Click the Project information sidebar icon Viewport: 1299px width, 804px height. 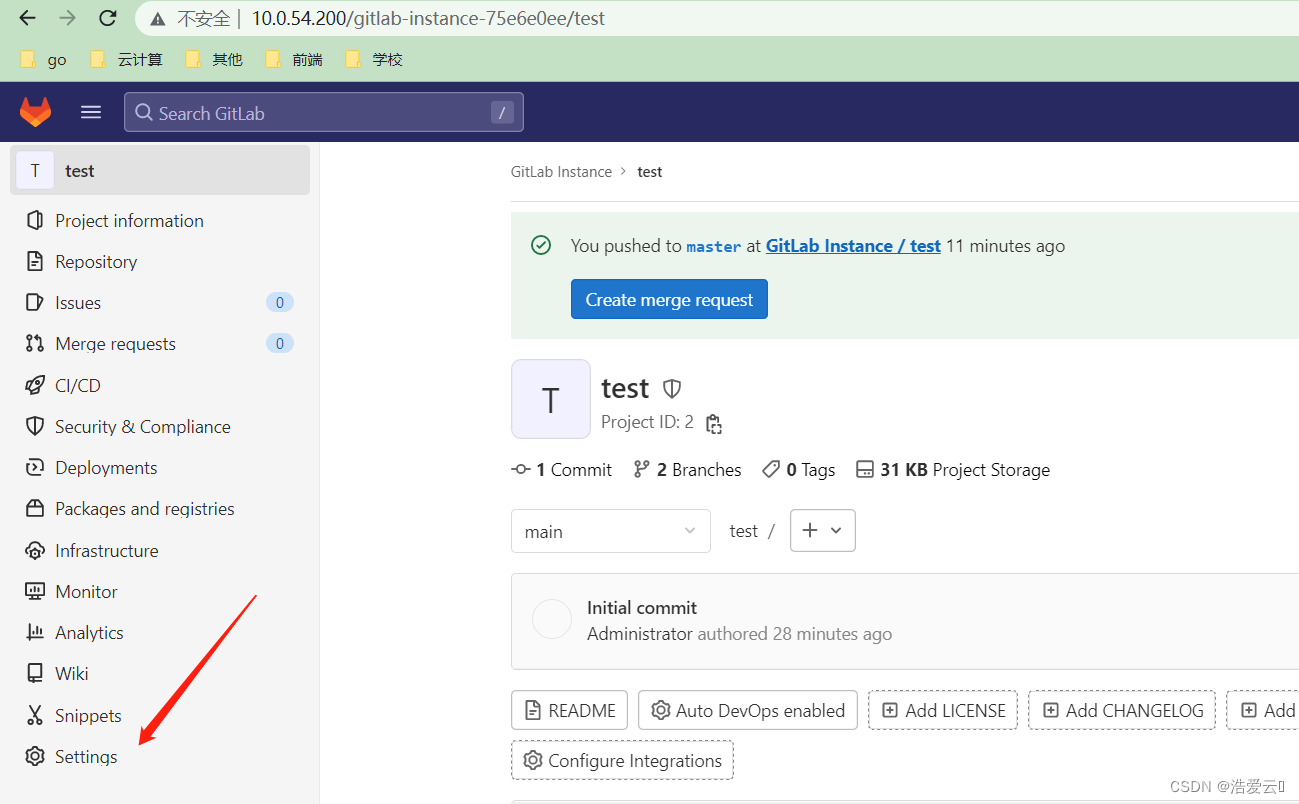point(35,220)
